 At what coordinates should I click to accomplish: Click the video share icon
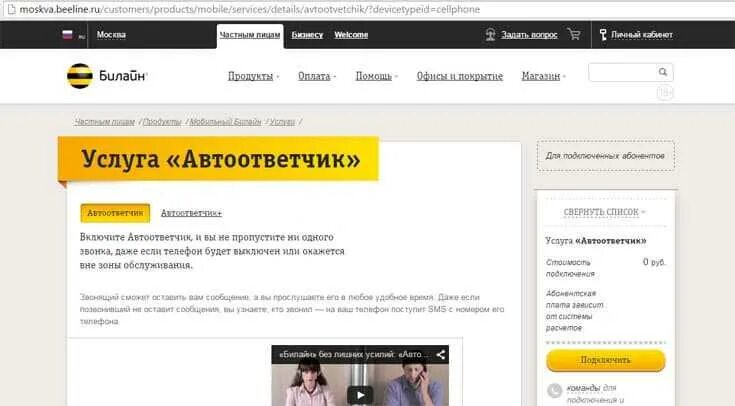coord(441,354)
